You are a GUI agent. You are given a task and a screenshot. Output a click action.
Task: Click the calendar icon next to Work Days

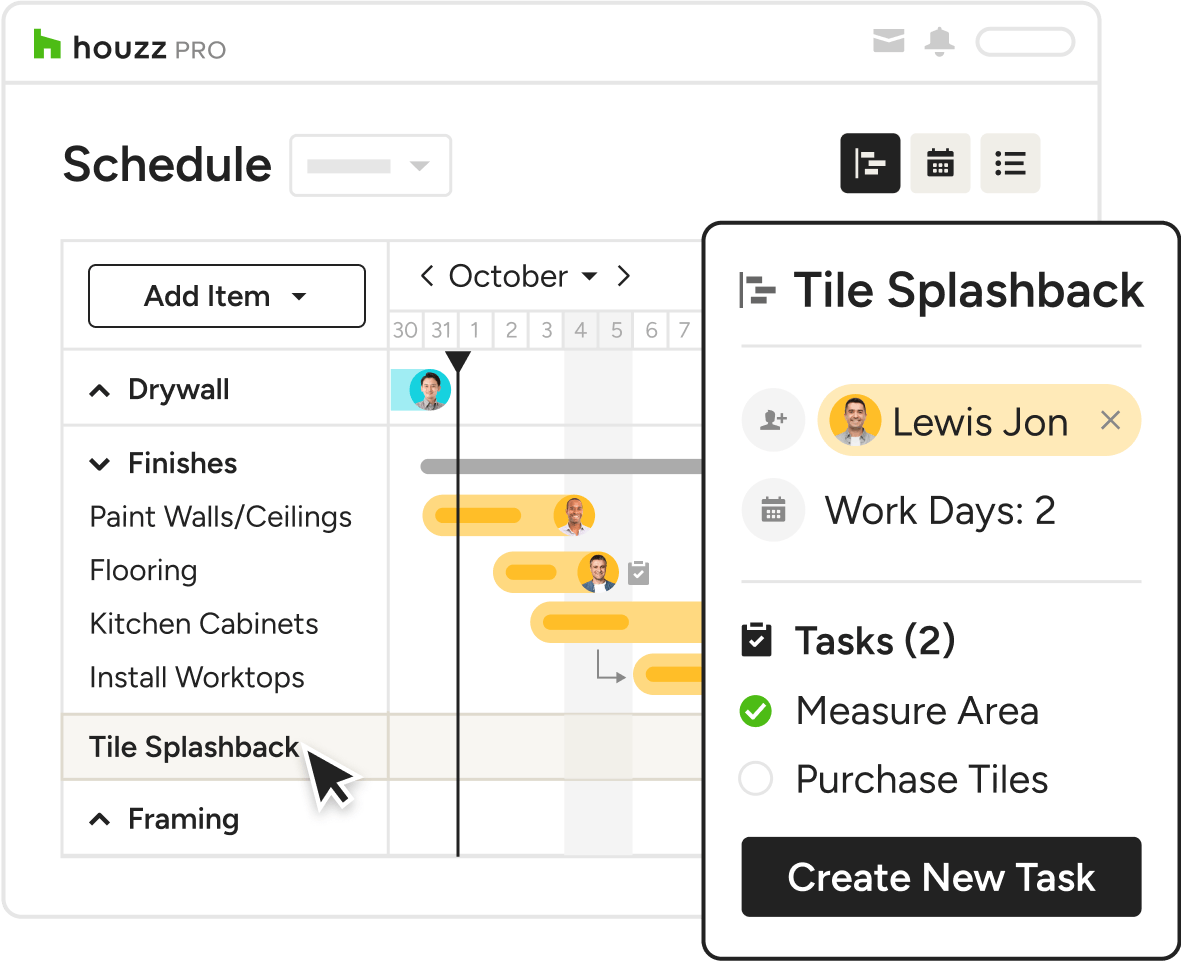point(773,510)
